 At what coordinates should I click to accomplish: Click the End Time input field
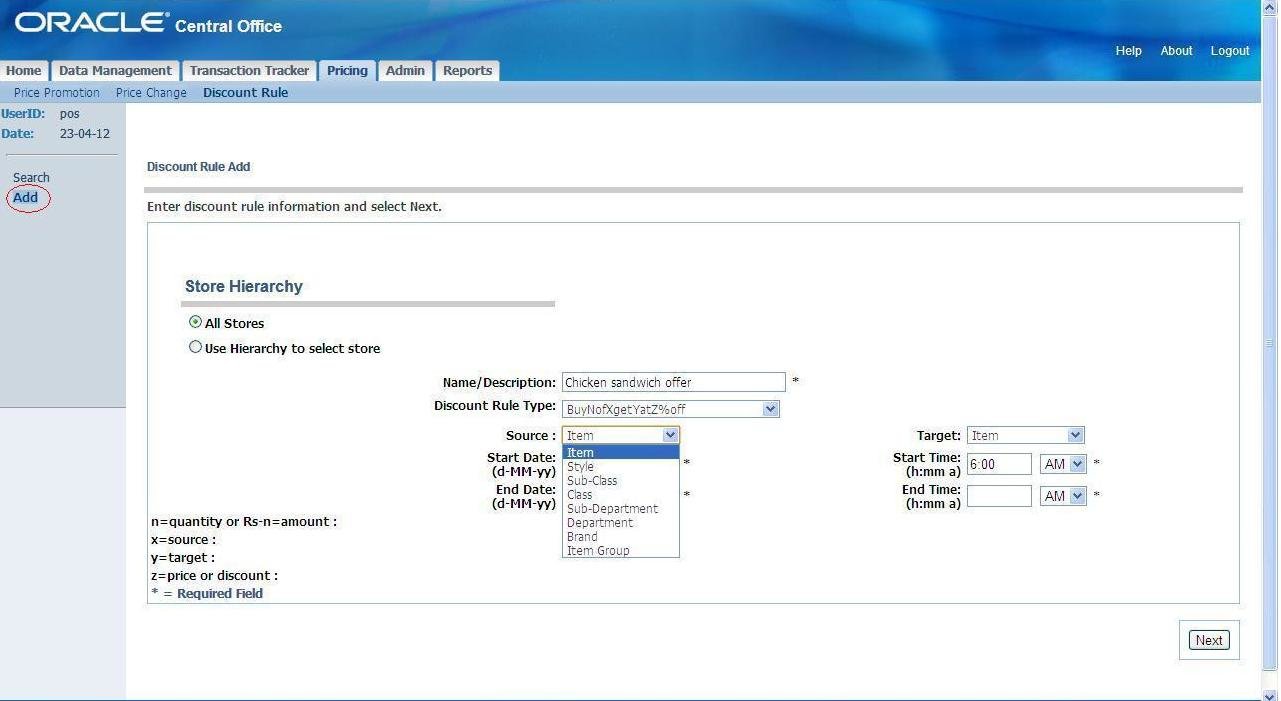(998, 496)
